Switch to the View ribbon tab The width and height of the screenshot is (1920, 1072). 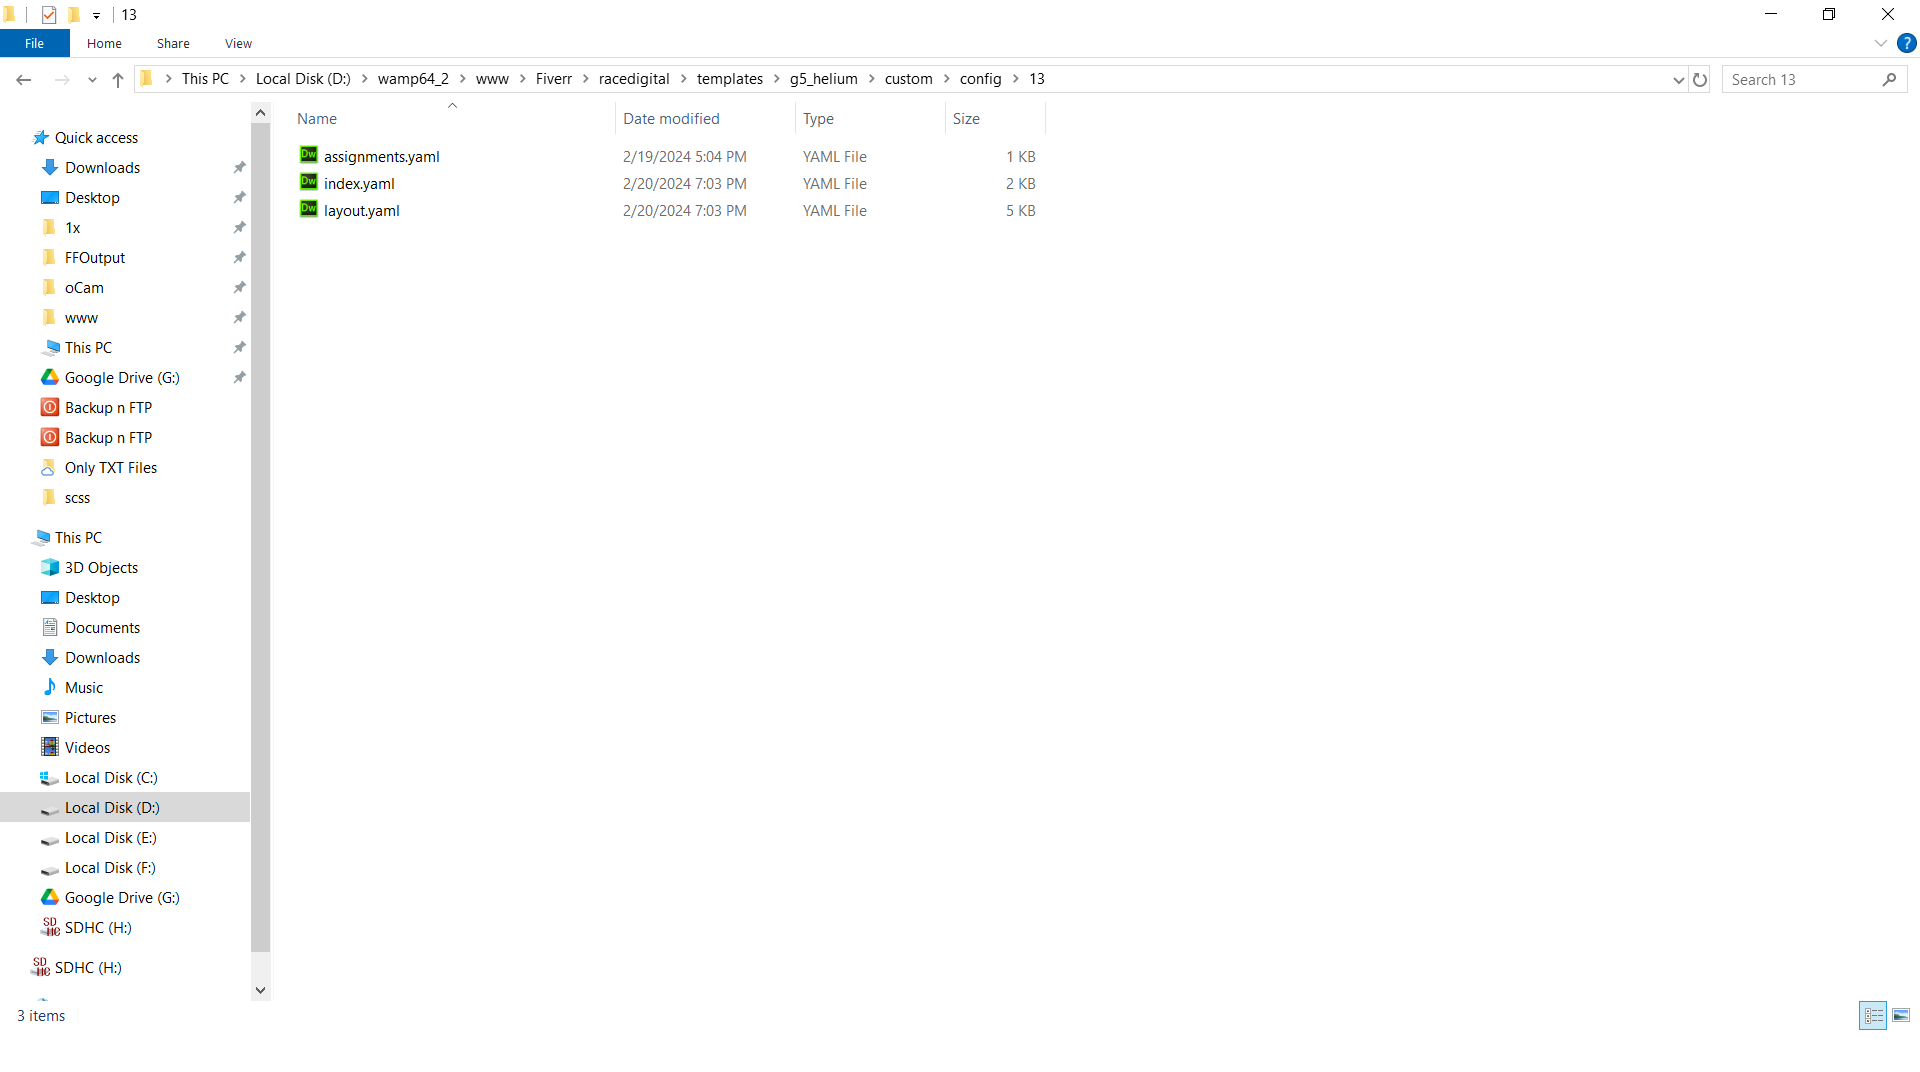238,43
